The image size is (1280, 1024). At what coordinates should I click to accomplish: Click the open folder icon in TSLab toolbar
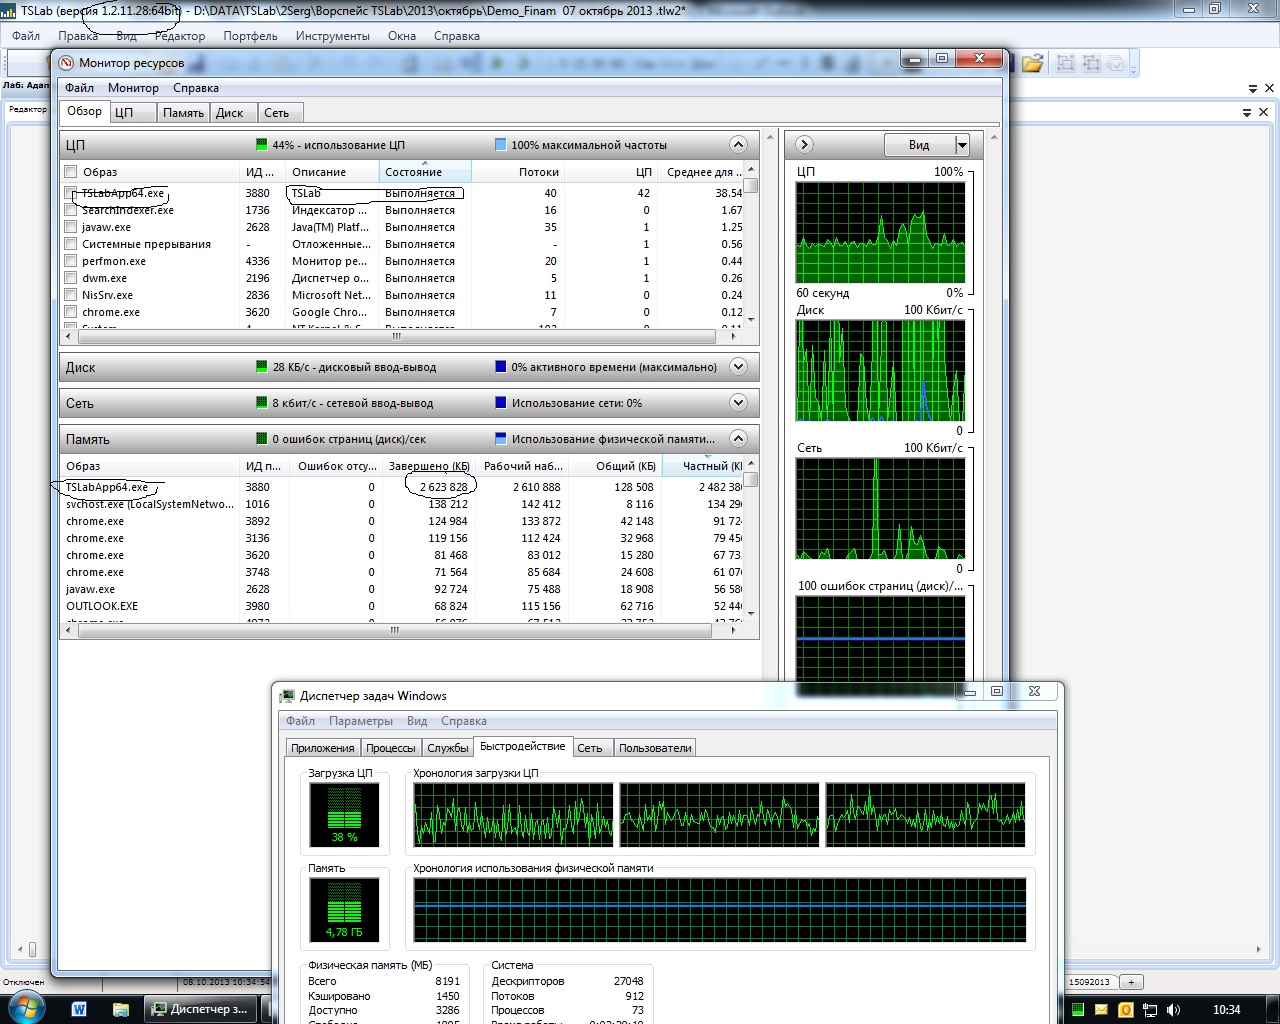1032,63
